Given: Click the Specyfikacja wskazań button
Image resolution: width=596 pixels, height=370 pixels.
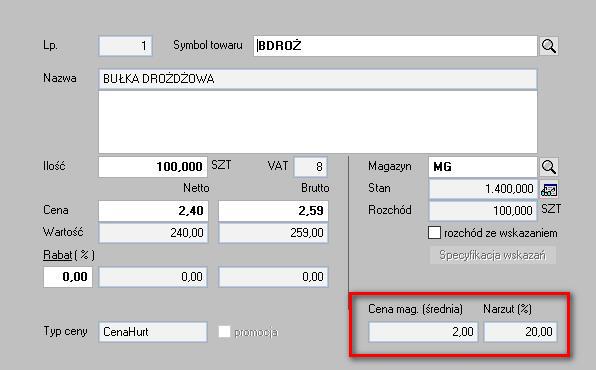Looking at the screenshot, I should tap(492, 255).
